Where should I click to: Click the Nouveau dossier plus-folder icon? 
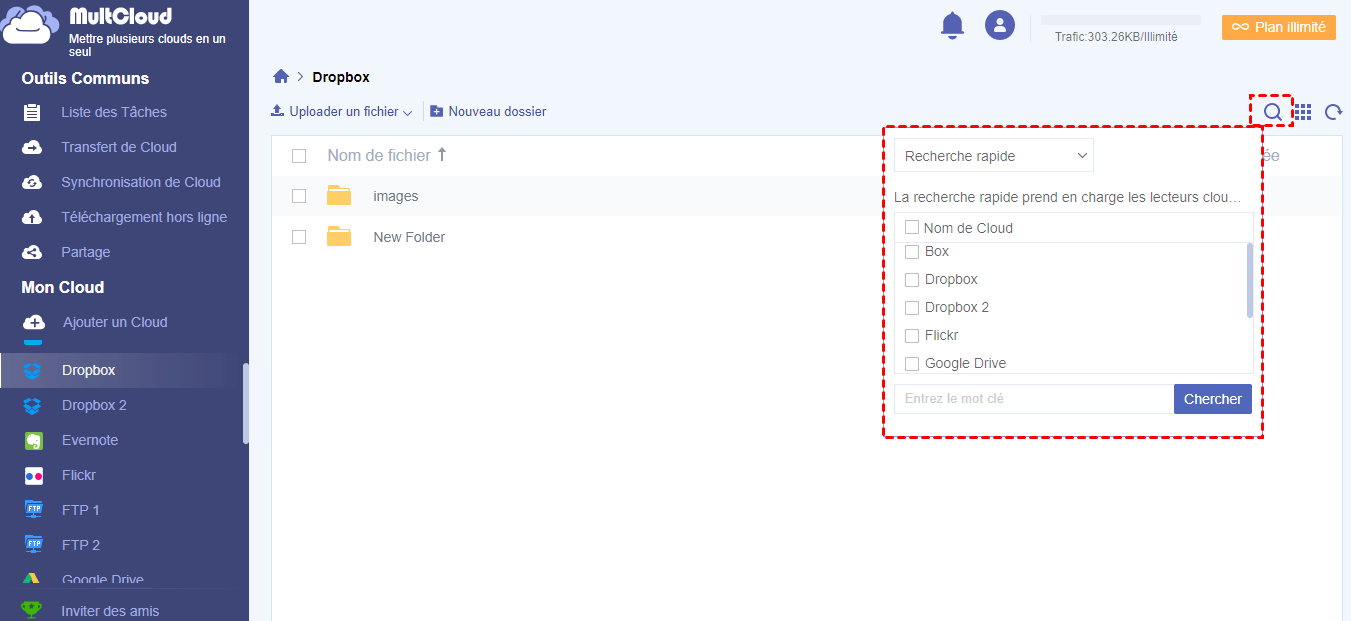(x=437, y=112)
